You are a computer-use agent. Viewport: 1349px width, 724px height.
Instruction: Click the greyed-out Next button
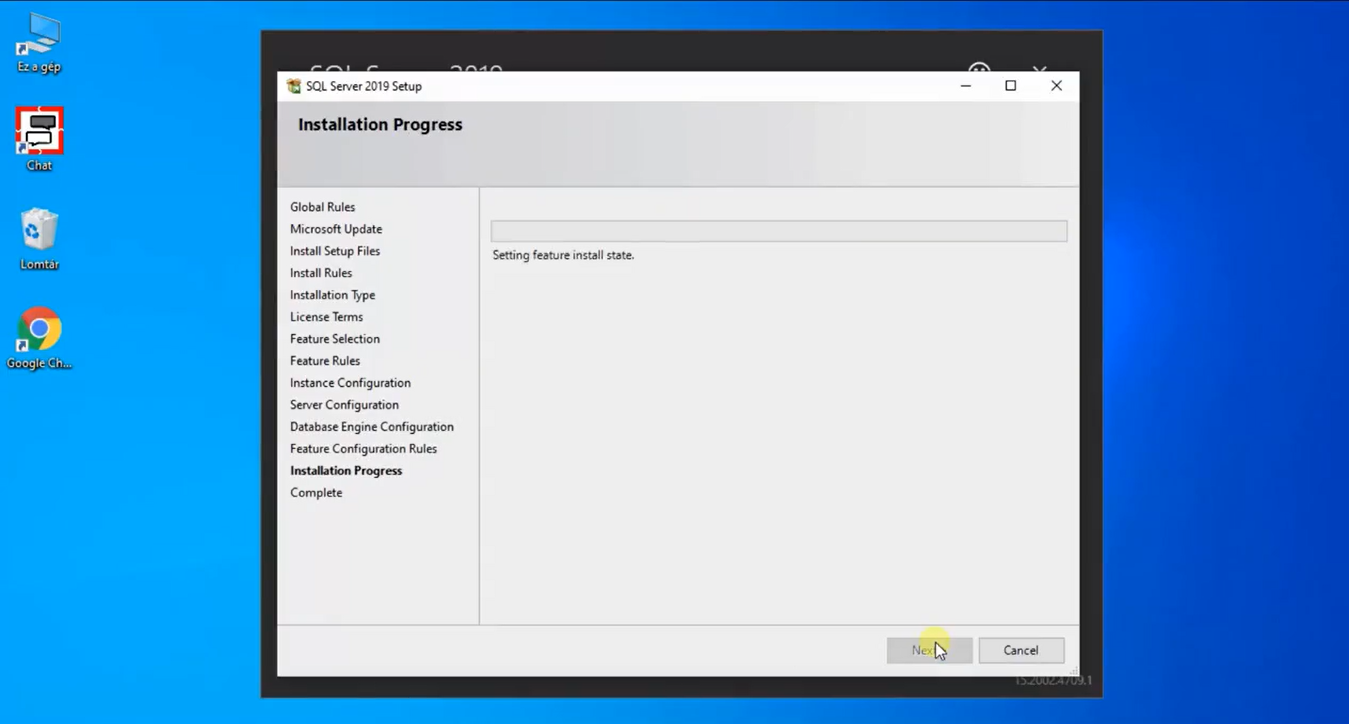click(x=929, y=650)
